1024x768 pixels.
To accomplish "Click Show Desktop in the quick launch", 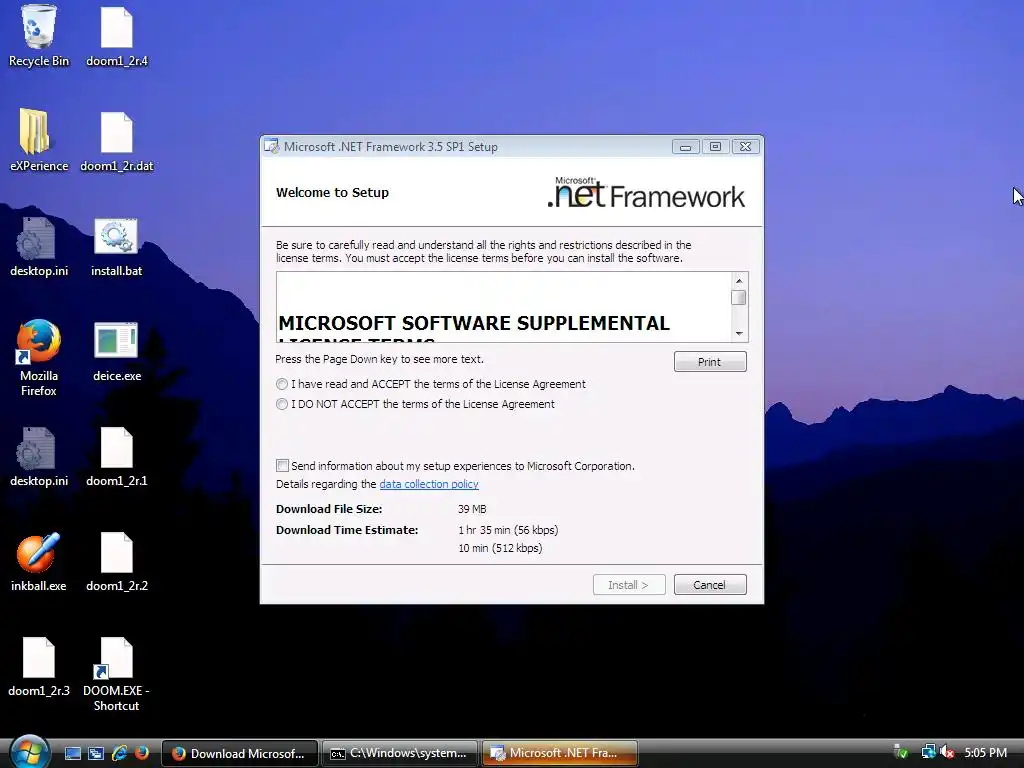I will coord(72,753).
